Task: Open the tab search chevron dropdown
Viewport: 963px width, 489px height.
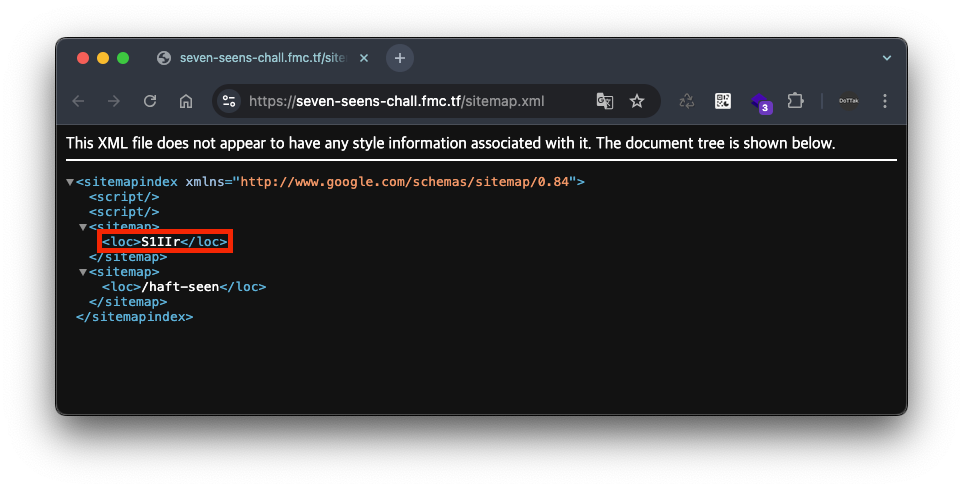Action: [886, 58]
